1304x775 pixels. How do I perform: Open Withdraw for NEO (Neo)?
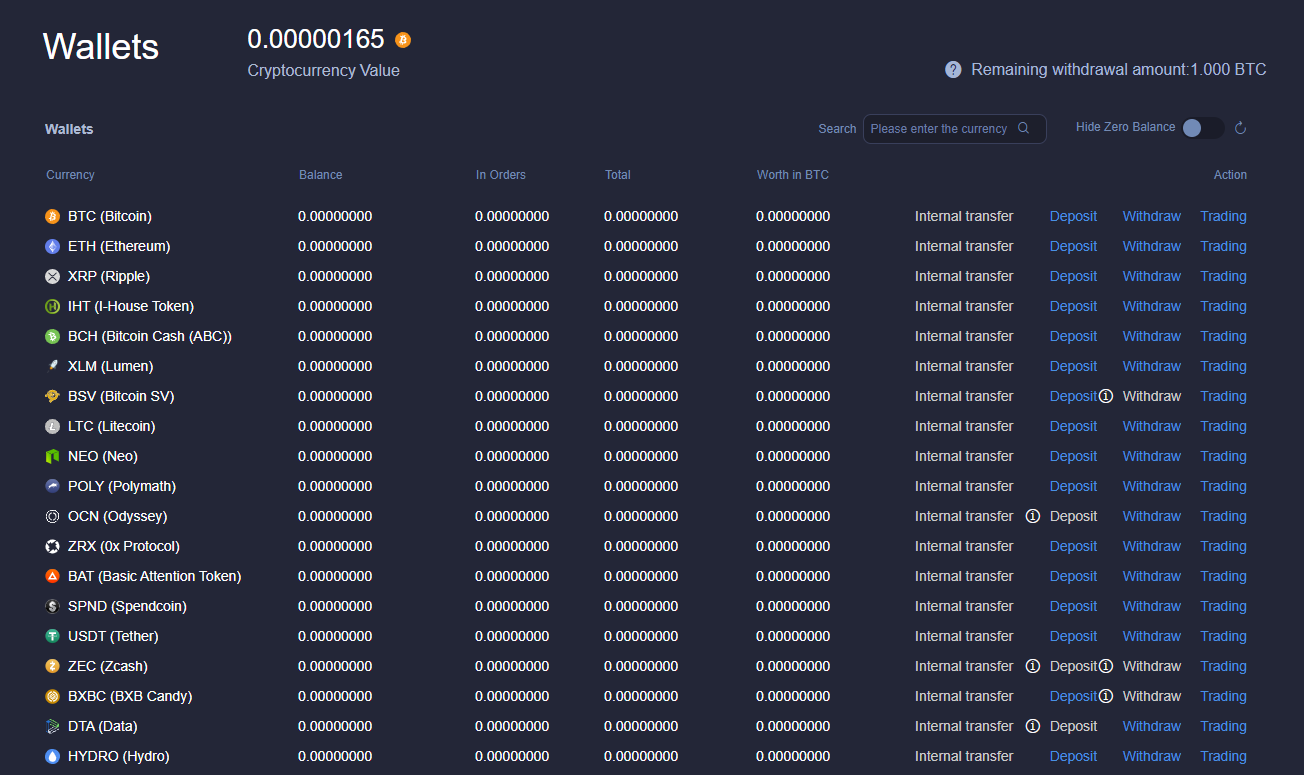click(x=1152, y=456)
